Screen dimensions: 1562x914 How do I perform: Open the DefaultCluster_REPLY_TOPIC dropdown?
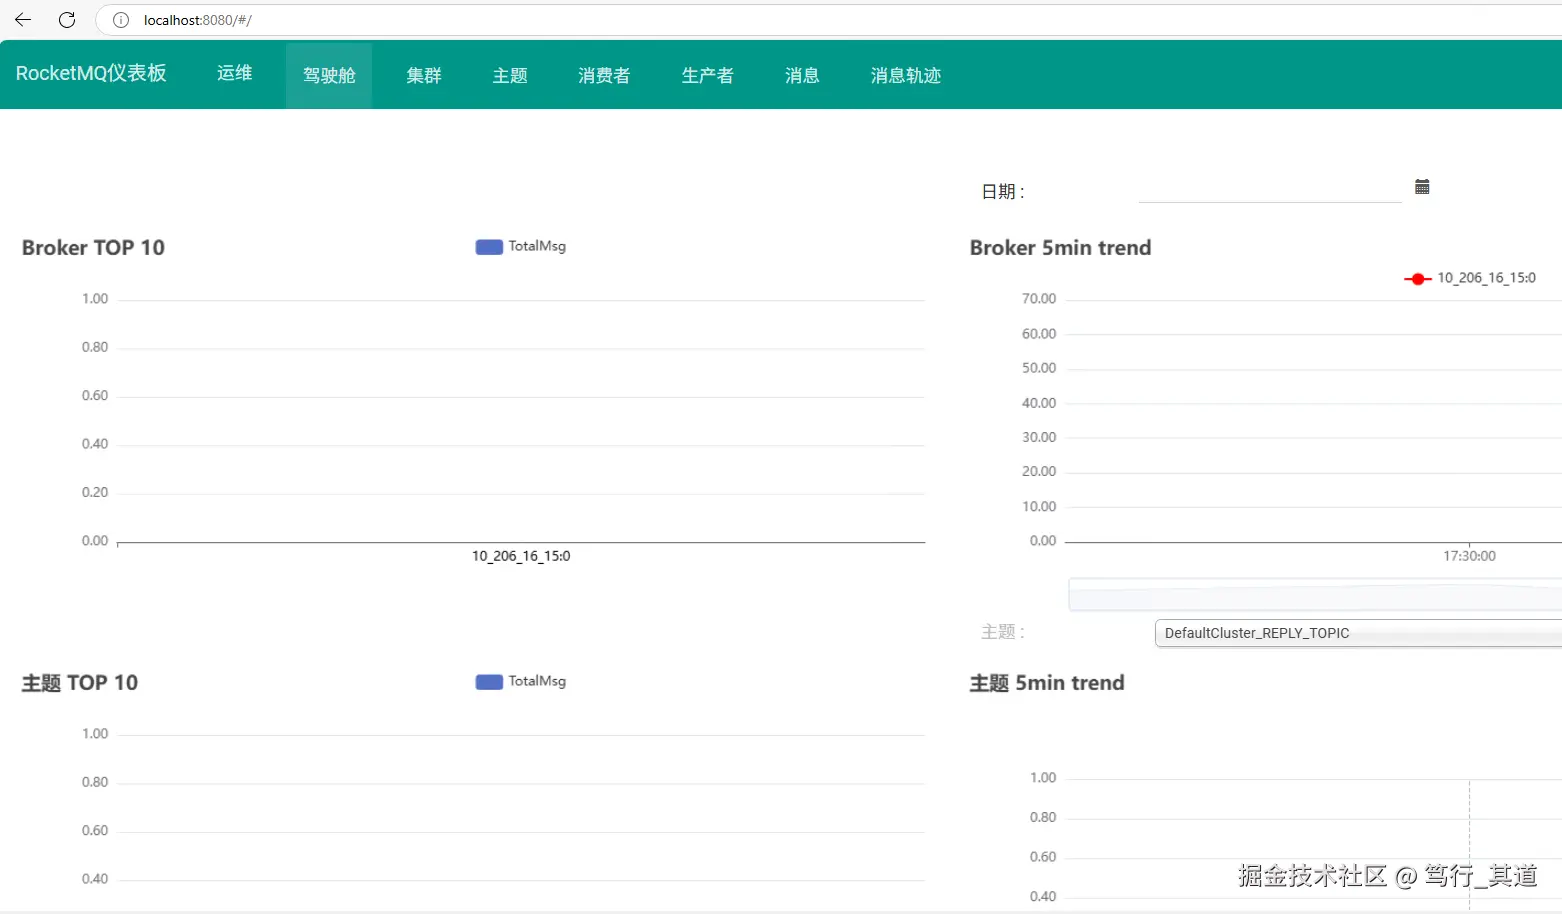(x=1358, y=633)
